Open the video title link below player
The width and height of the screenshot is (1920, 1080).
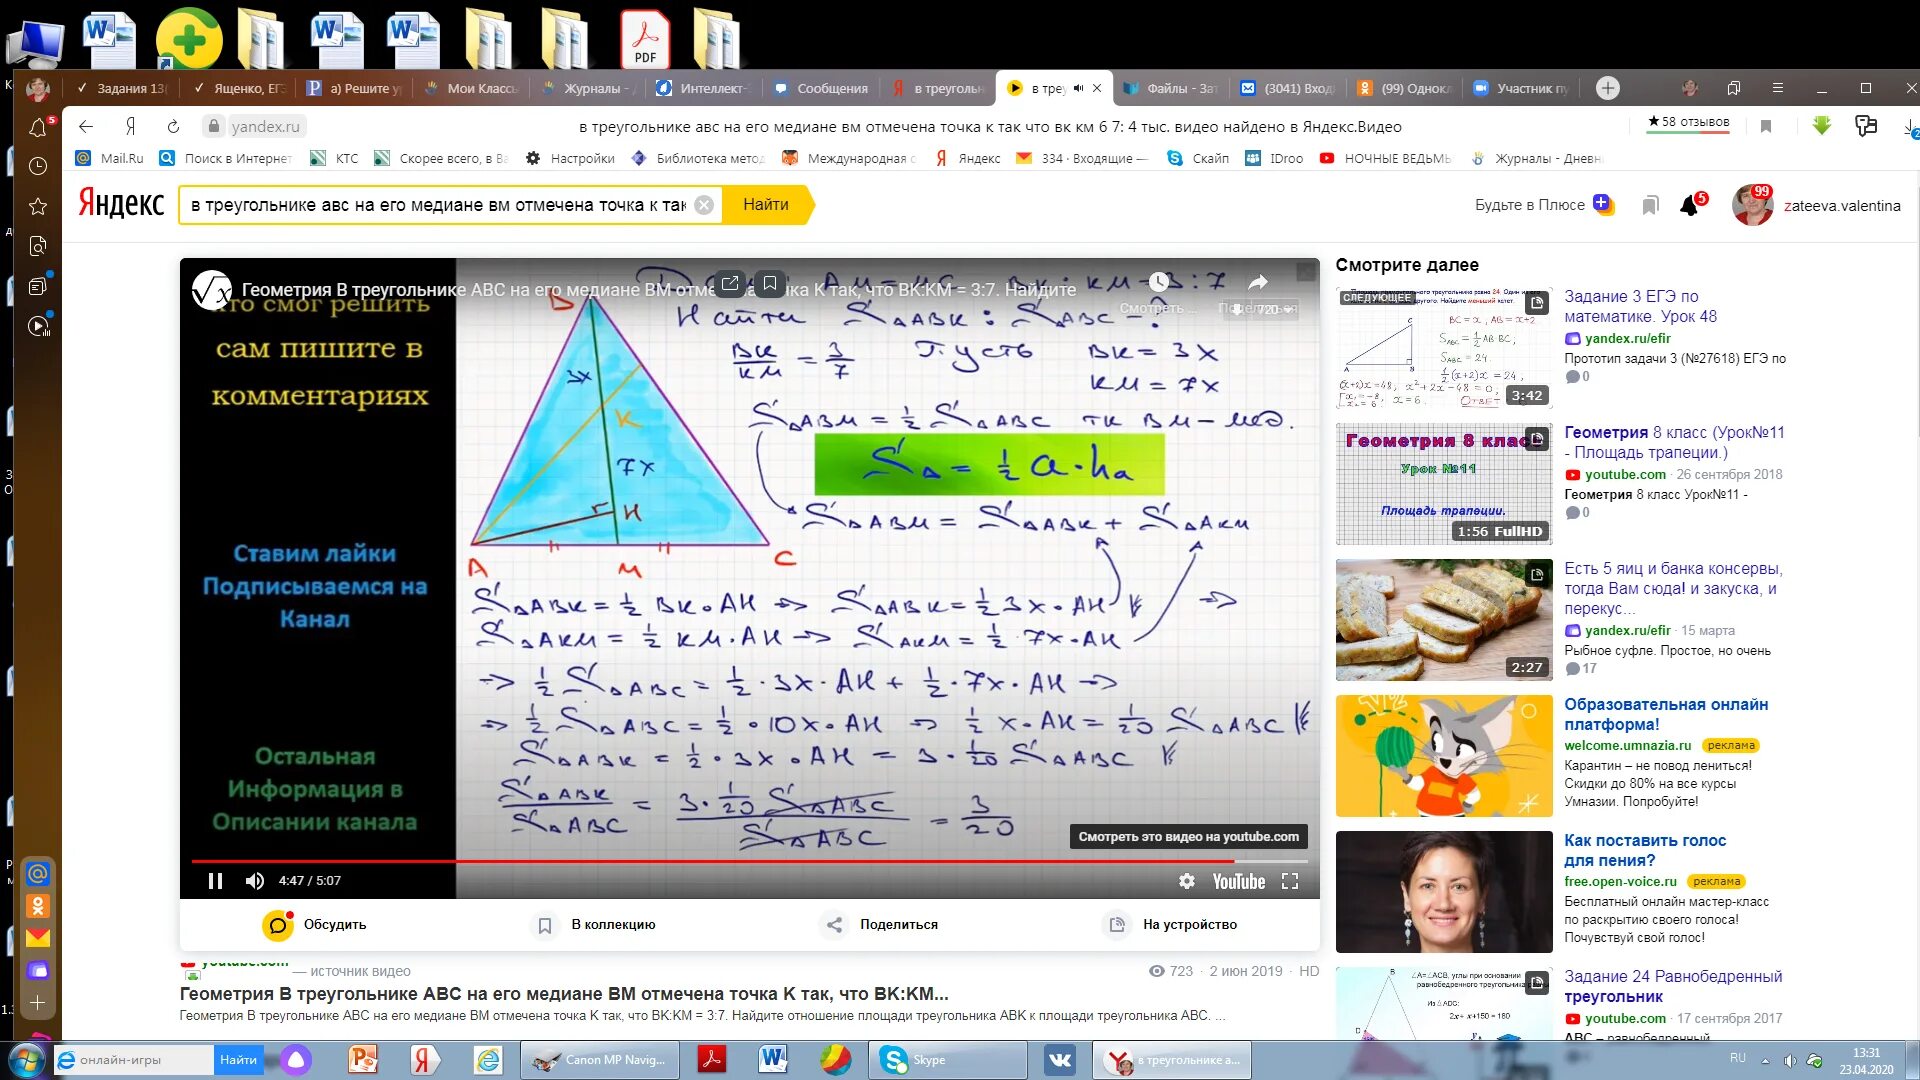click(564, 994)
